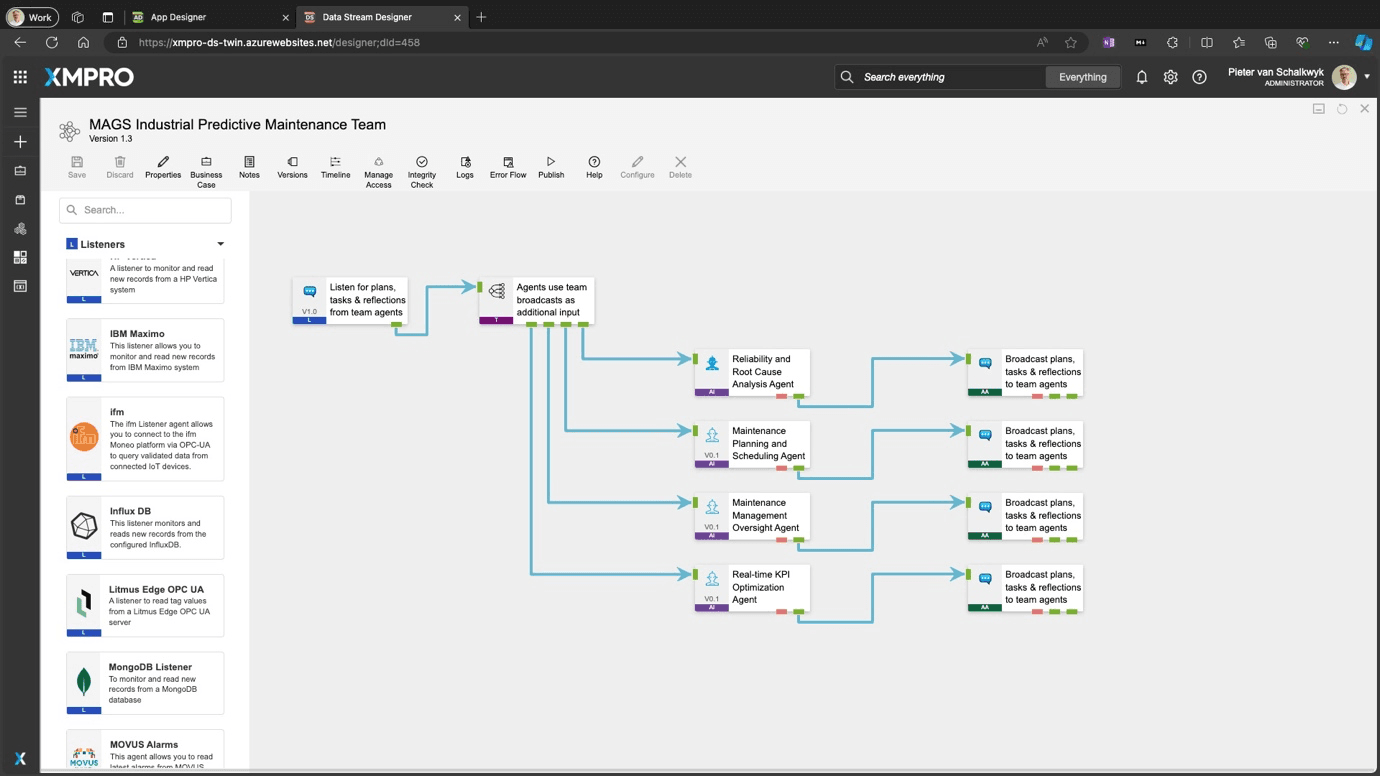Click the toolbox Search field
This screenshot has width=1380, height=776.
[146, 210]
